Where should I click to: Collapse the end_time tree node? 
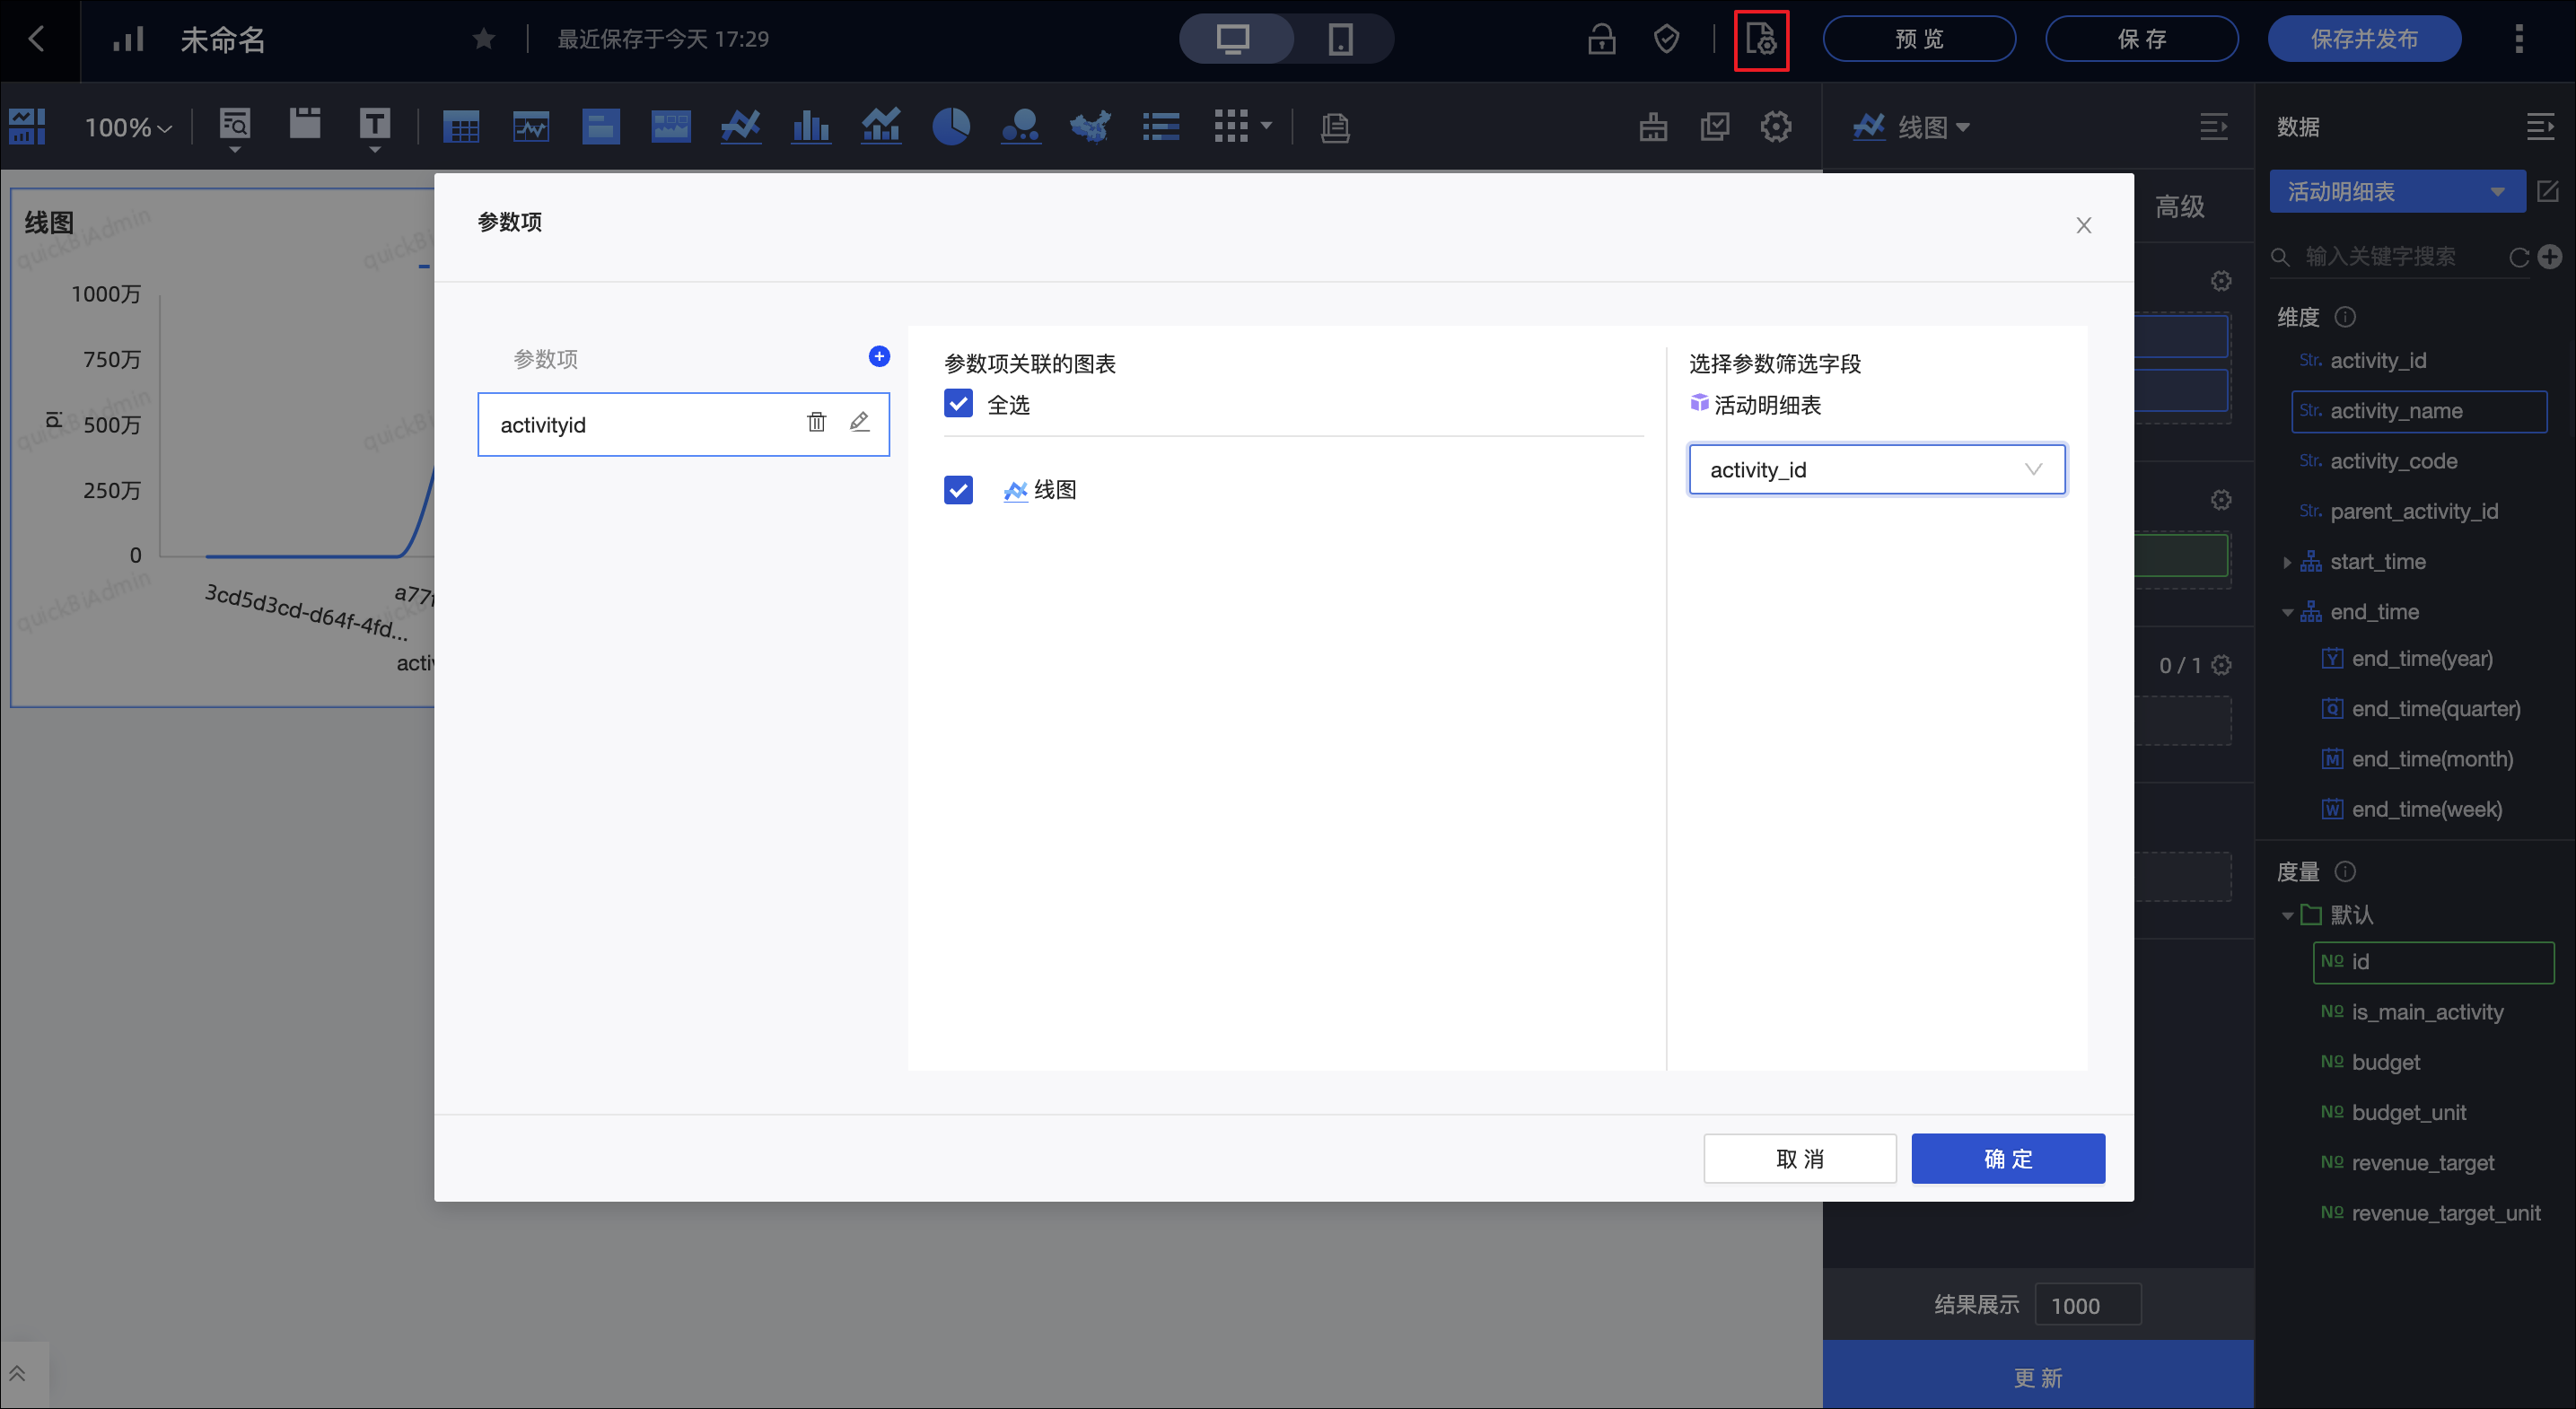(x=2287, y=612)
